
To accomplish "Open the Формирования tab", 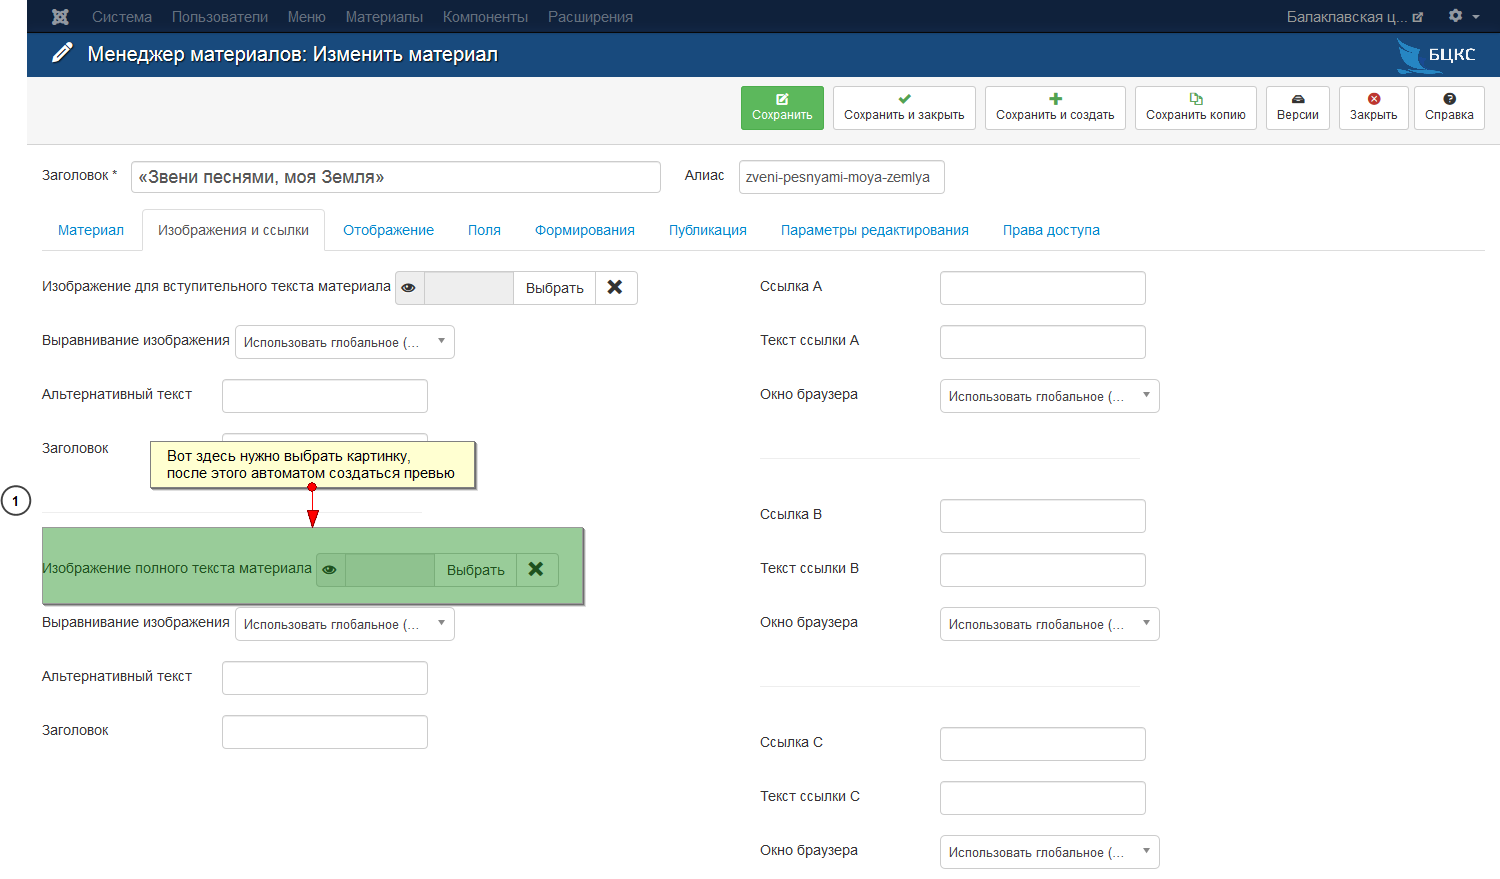I will pyautogui.click(x=585, y=230).
